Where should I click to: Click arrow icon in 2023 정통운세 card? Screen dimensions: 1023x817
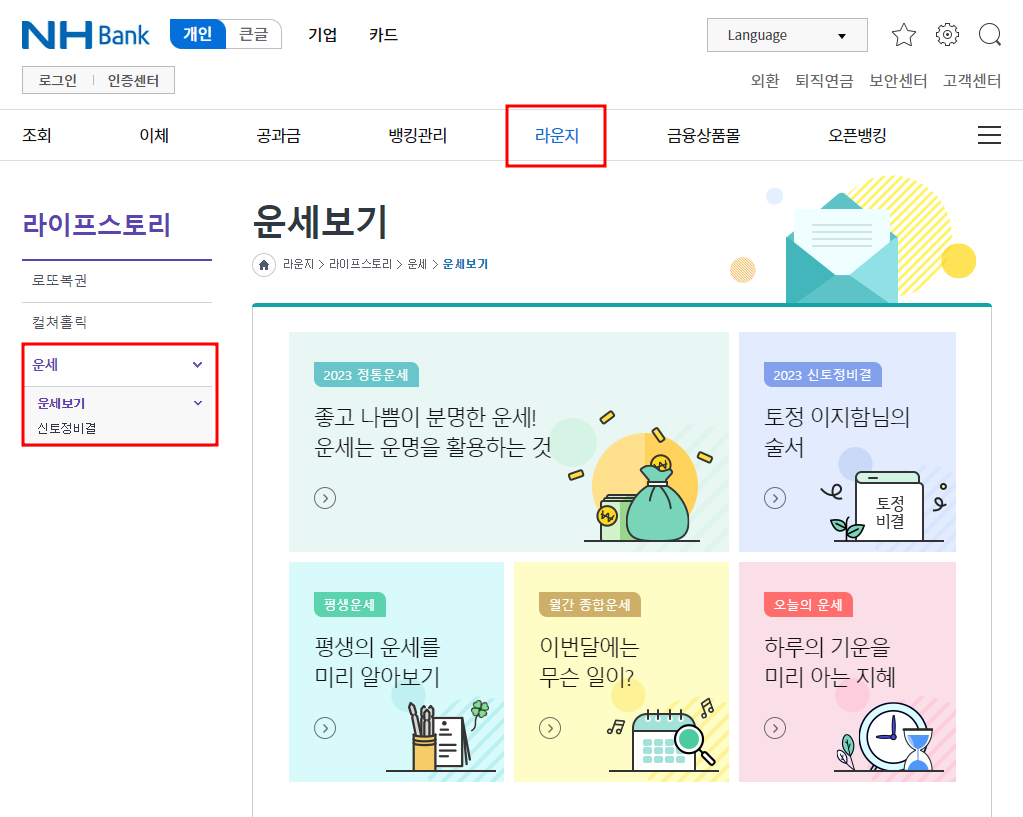[325, 498]
